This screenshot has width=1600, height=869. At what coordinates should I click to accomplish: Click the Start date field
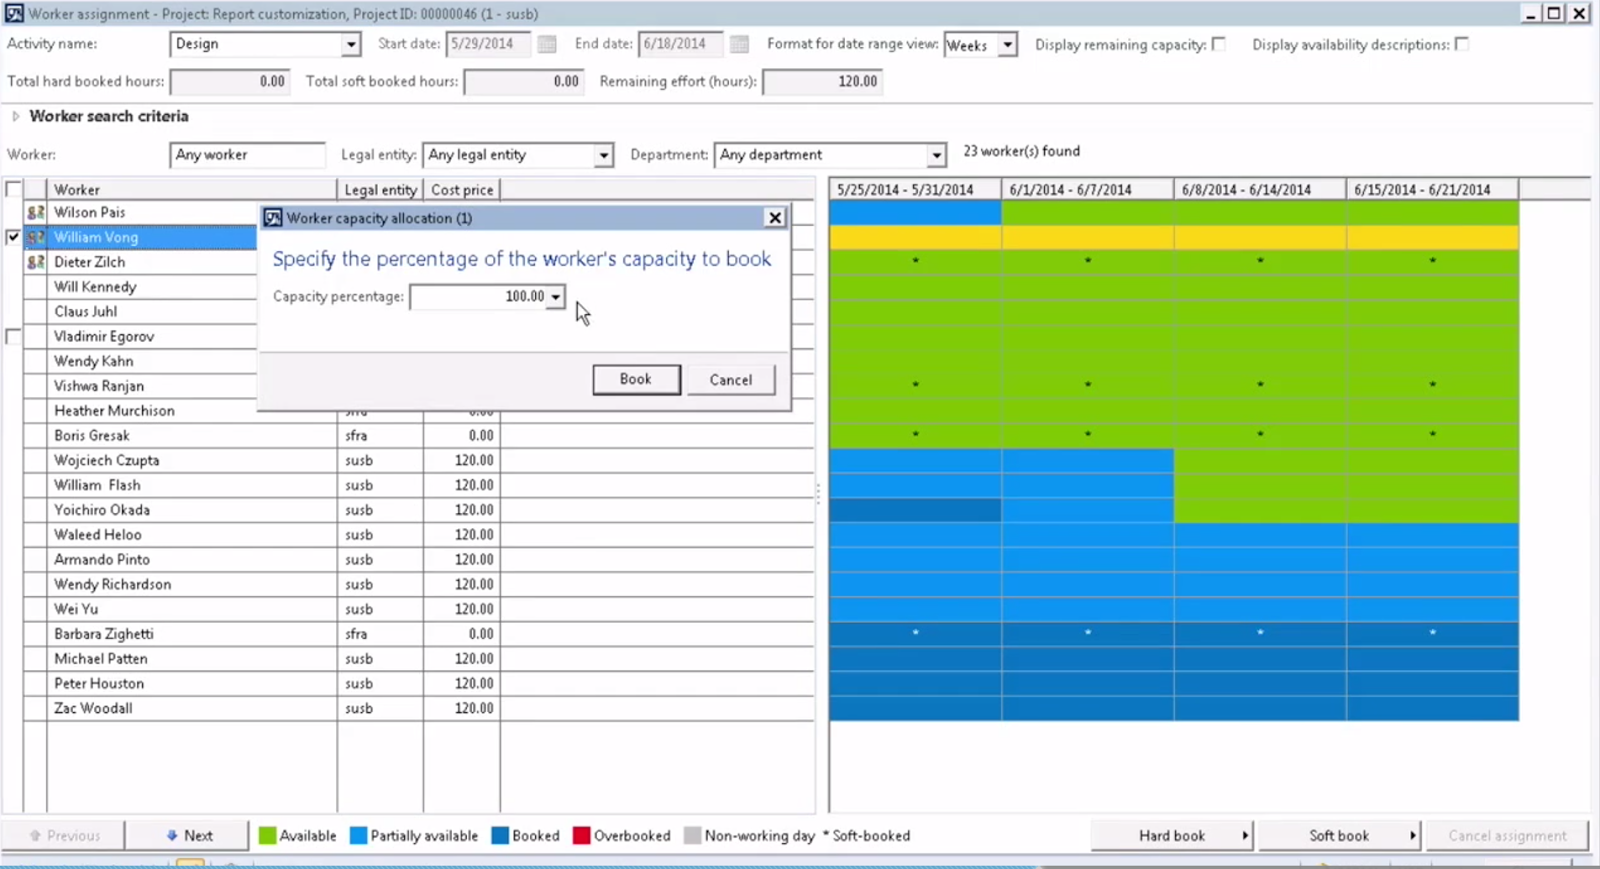[489, 44]
